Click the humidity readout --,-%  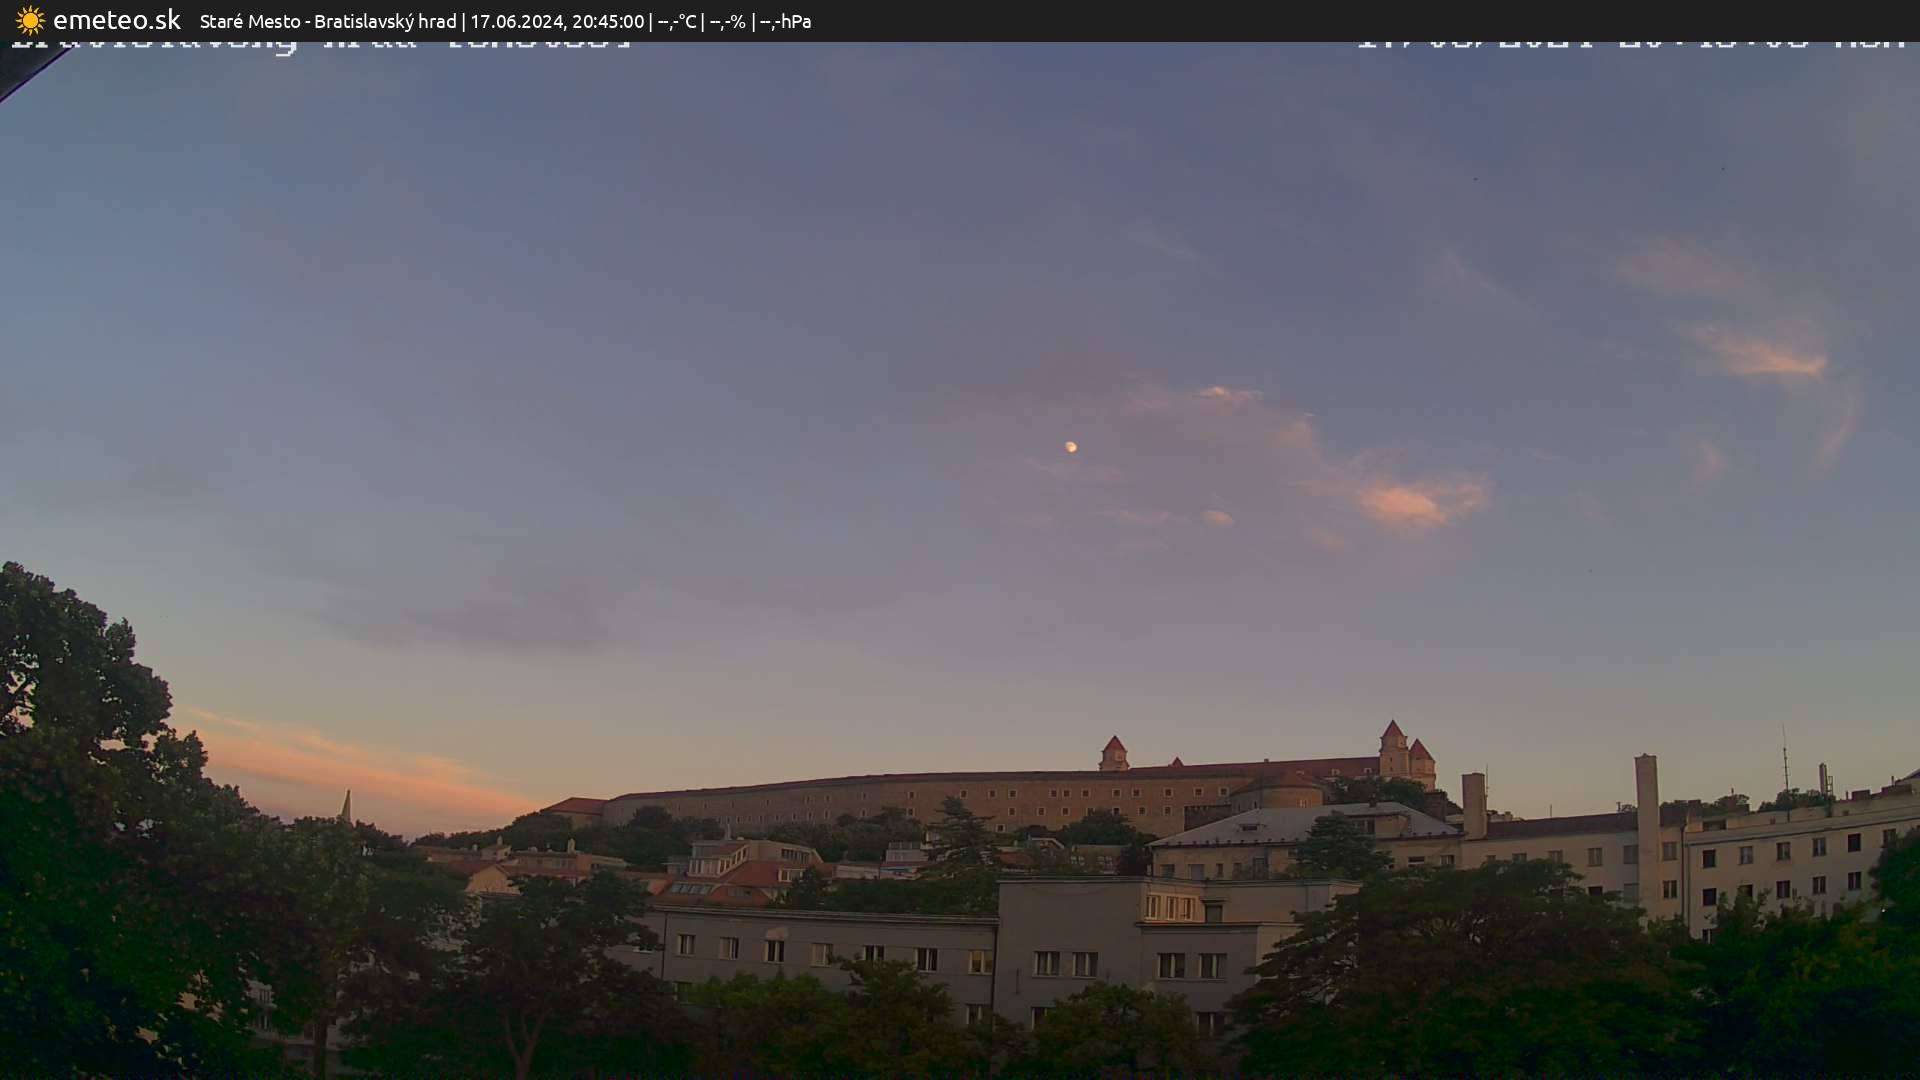729,20
